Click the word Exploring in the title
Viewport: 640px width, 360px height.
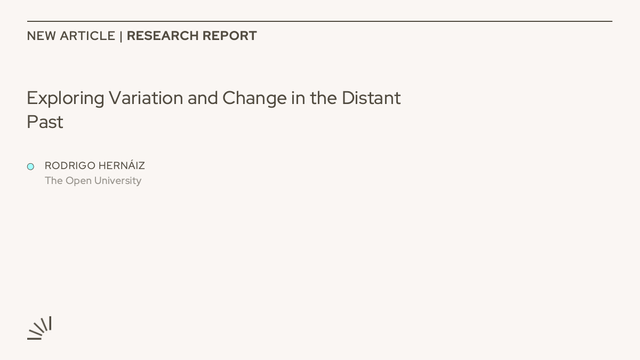[66, 99]
